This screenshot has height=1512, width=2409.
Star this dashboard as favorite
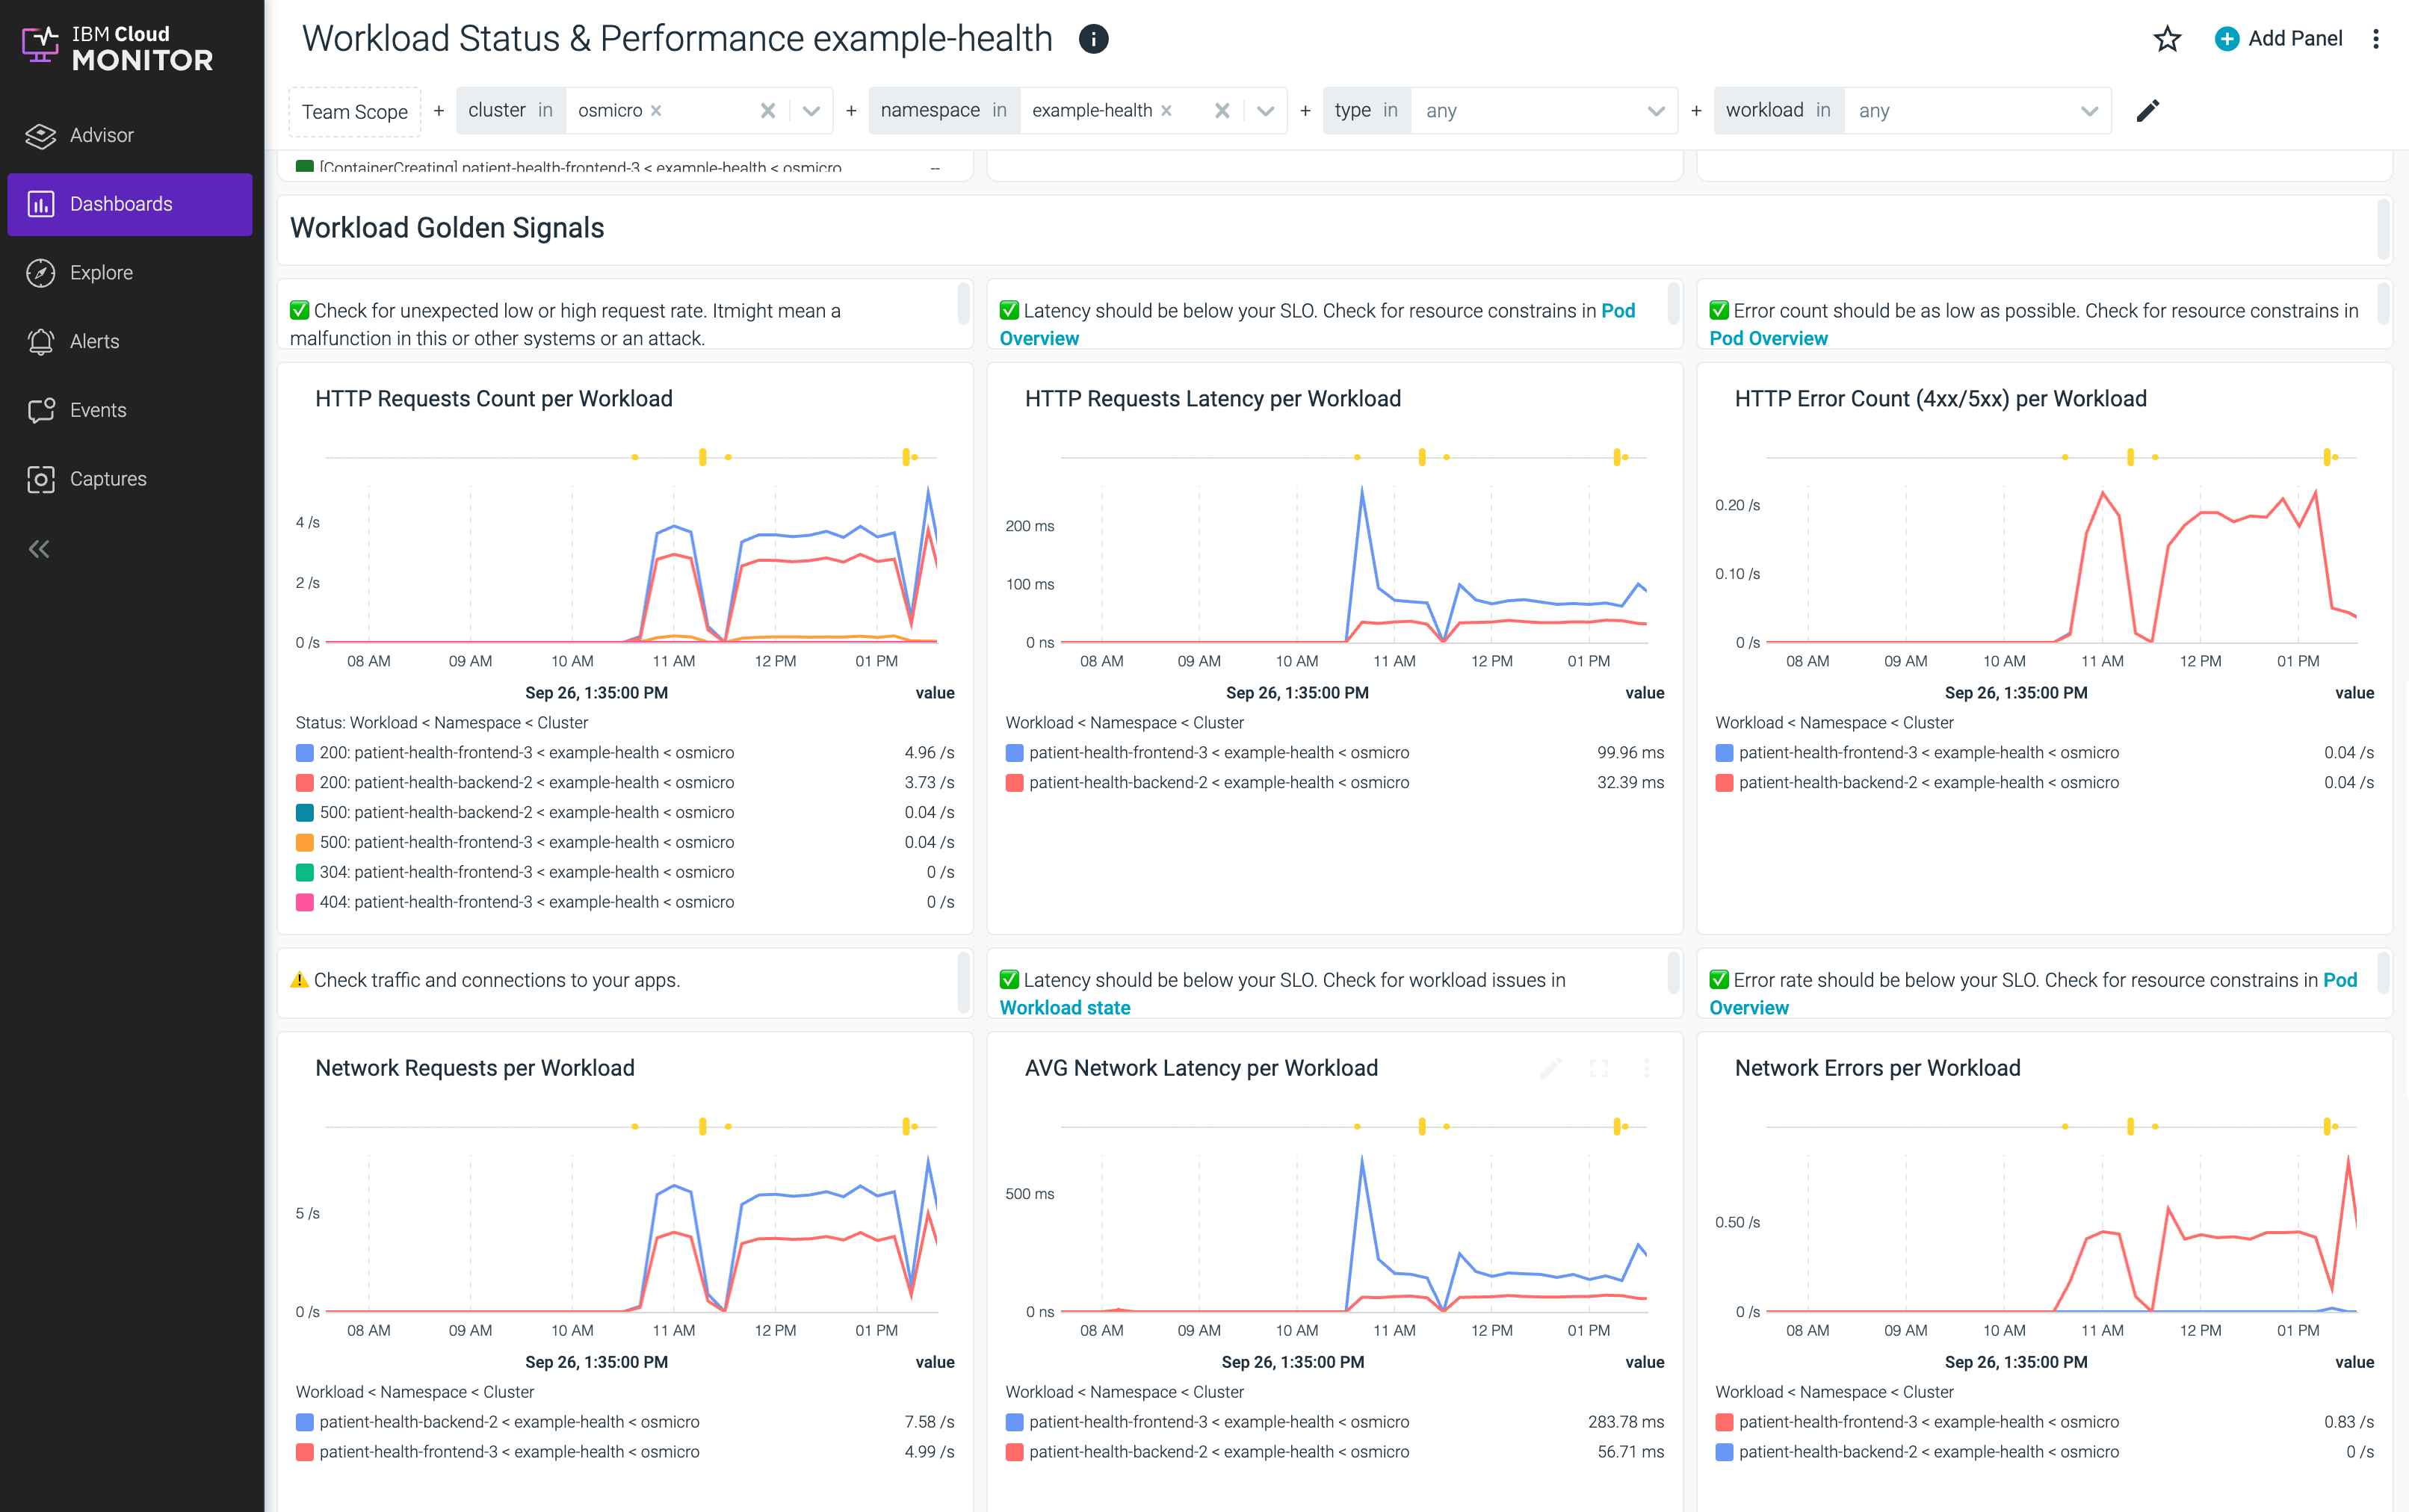[x=2166, y=38]
